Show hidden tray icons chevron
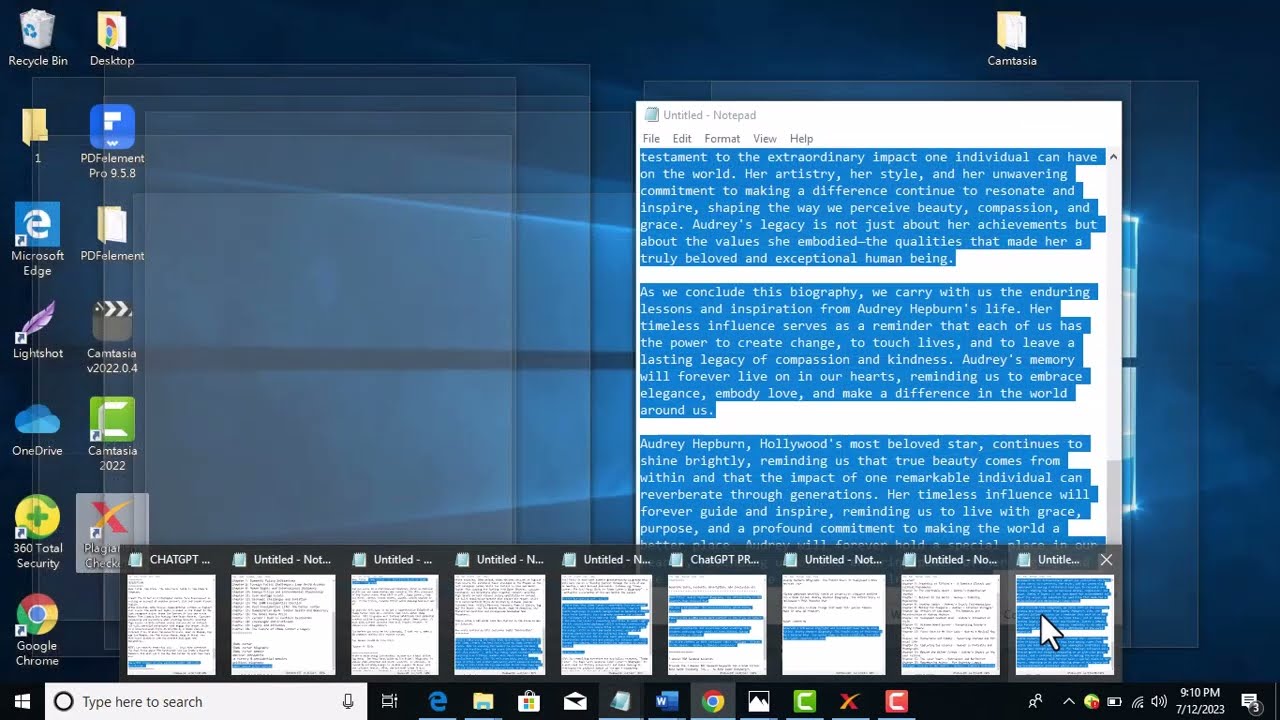This screenshot has width=1280, height=720. (1068, 702)
